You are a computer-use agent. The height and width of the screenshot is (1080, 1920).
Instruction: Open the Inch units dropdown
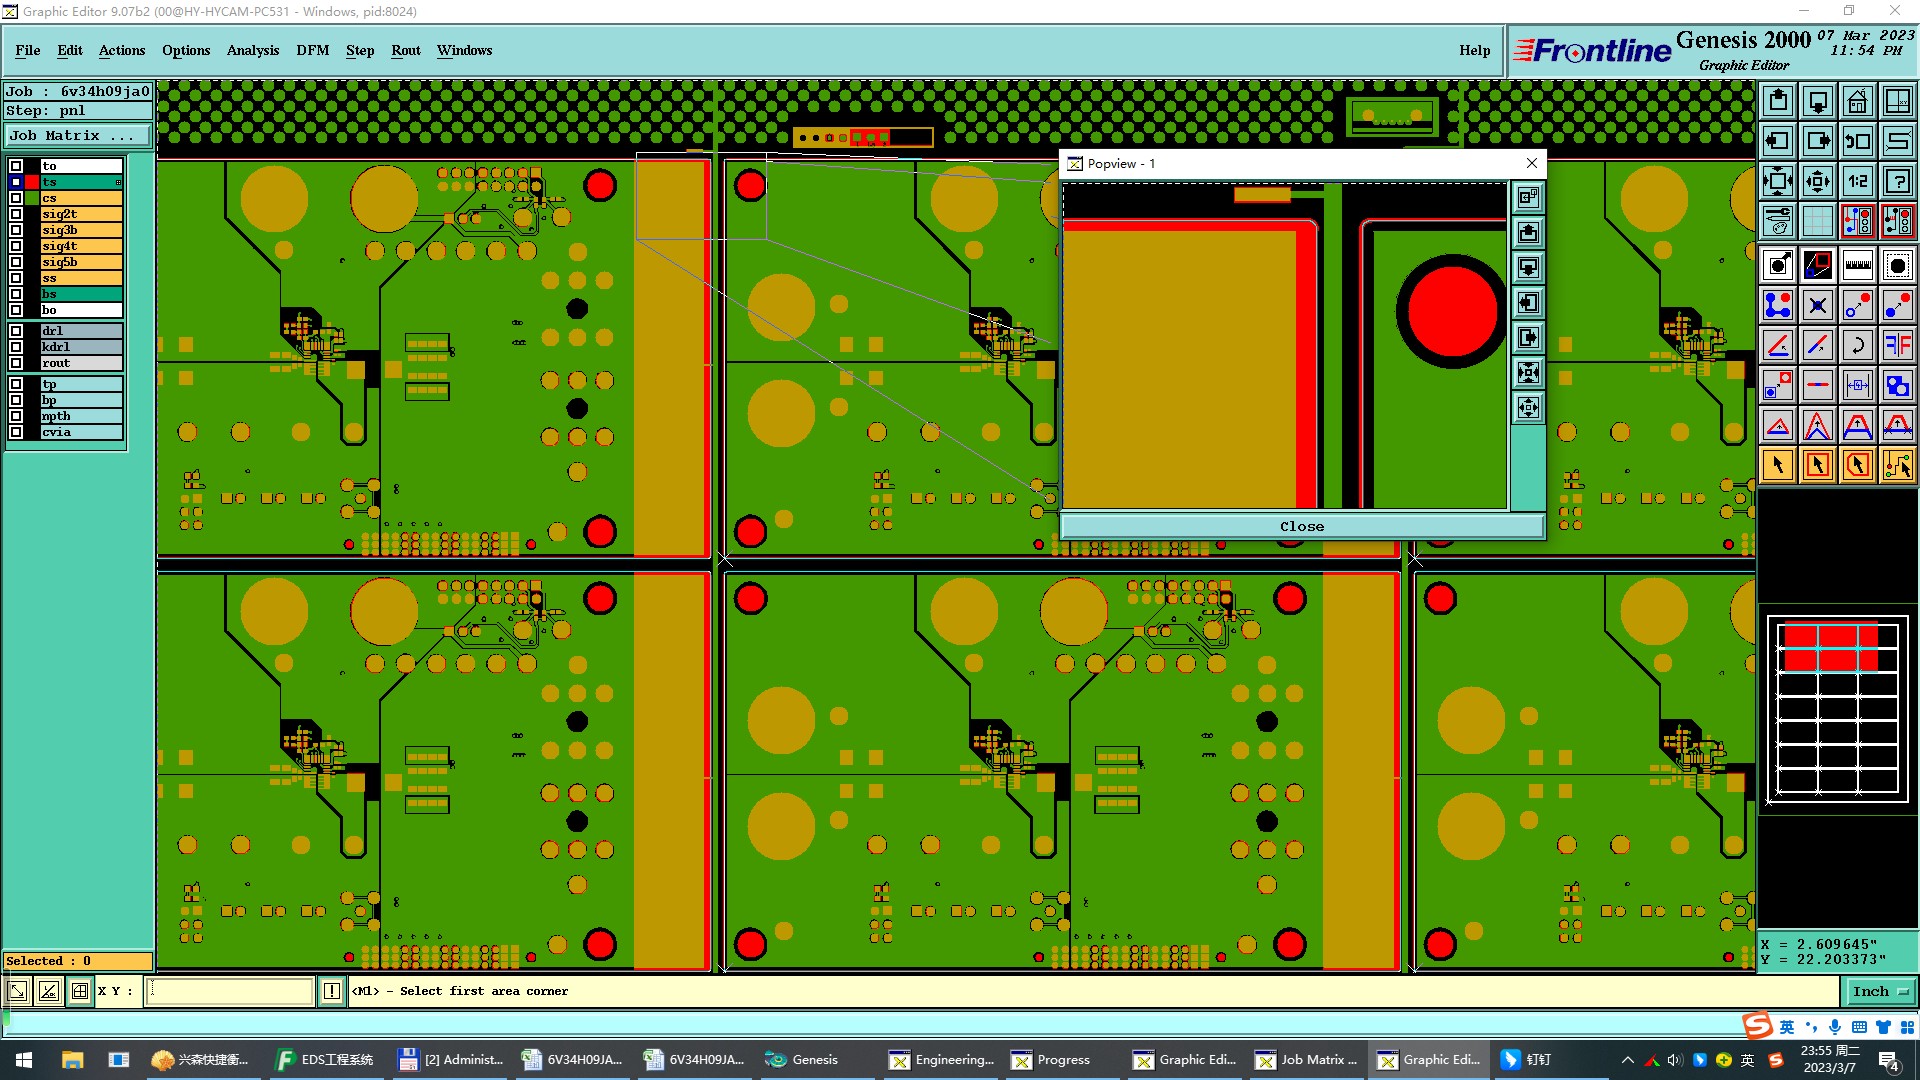click(x=1880, y=991)
